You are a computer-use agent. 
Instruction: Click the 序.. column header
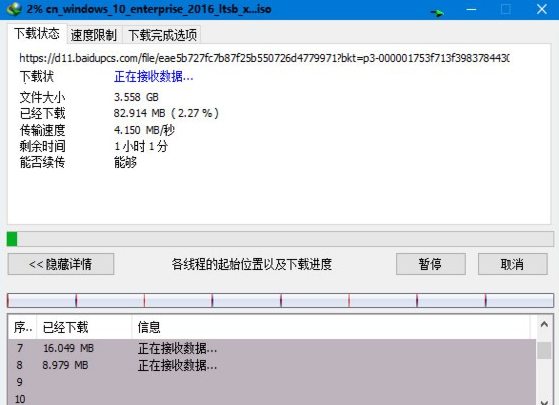coord(22,327)
